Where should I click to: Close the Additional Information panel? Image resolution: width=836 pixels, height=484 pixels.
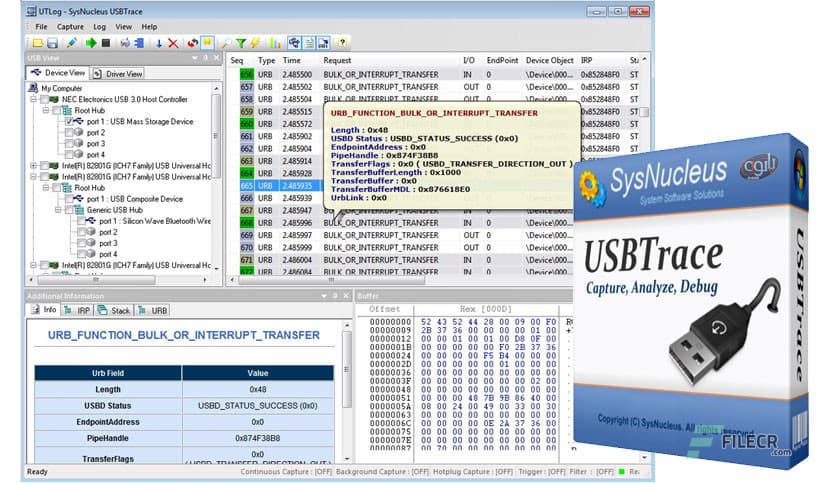pyautogui.click(x=346, y=295)
